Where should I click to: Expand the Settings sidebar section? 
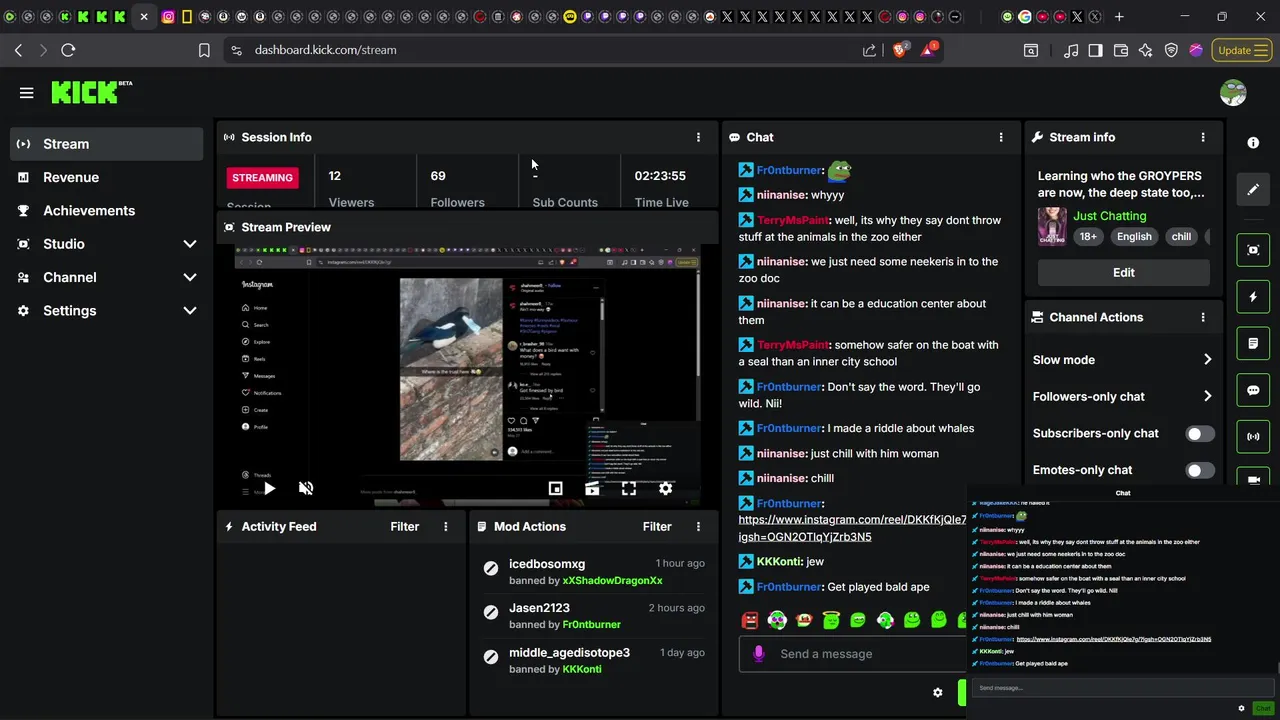(x=190, y=311)
